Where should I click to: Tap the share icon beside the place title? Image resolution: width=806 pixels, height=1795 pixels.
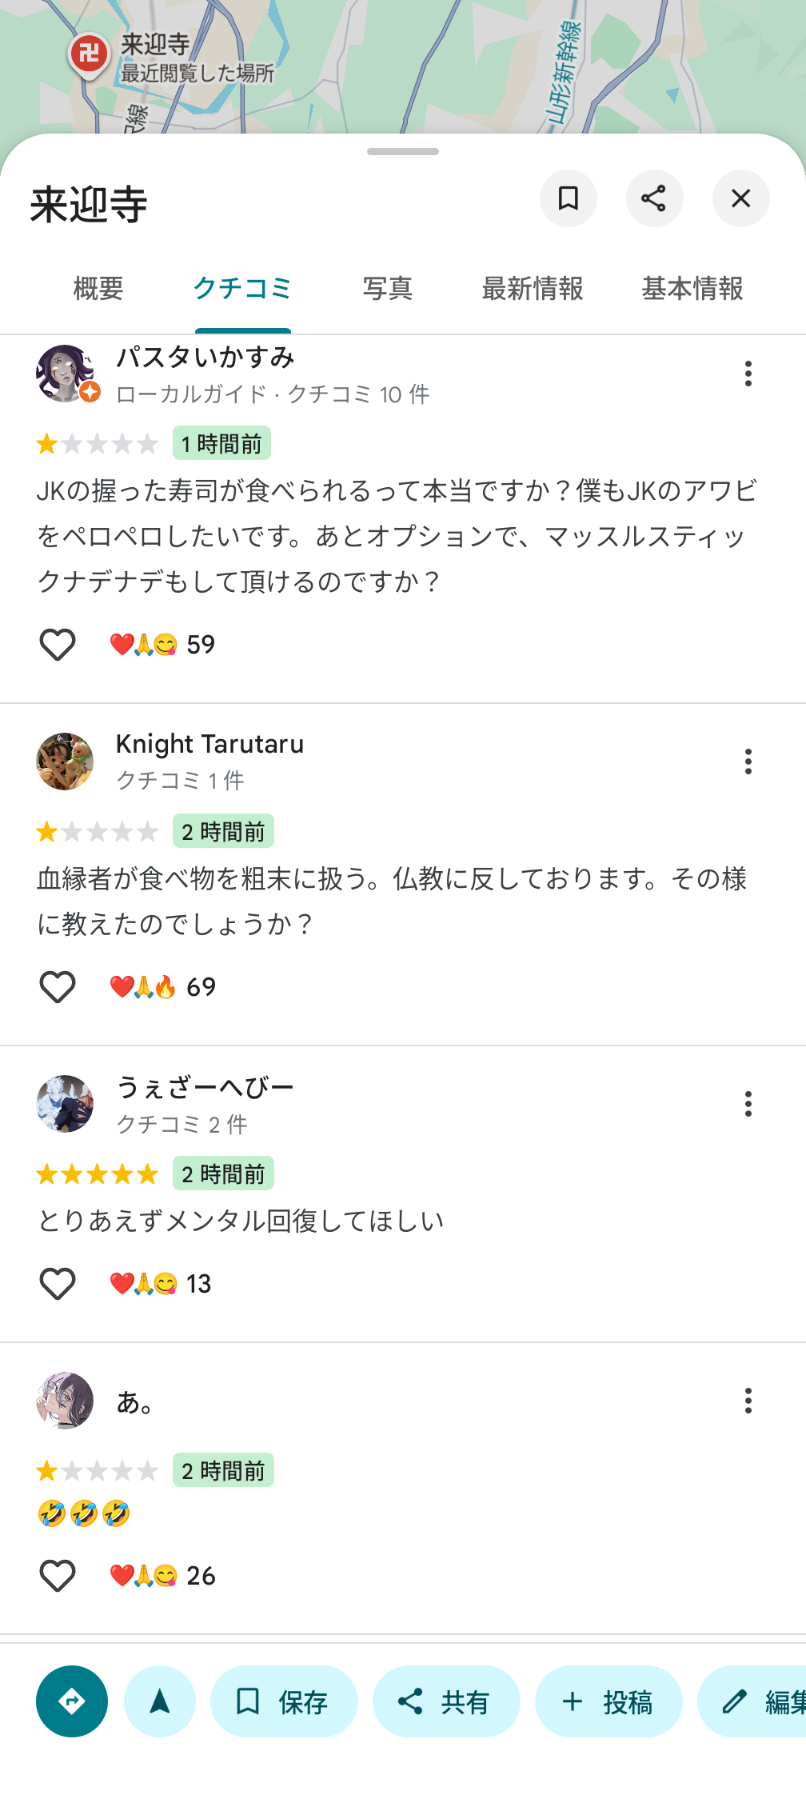pyautogui.click(x=654, y=198)
